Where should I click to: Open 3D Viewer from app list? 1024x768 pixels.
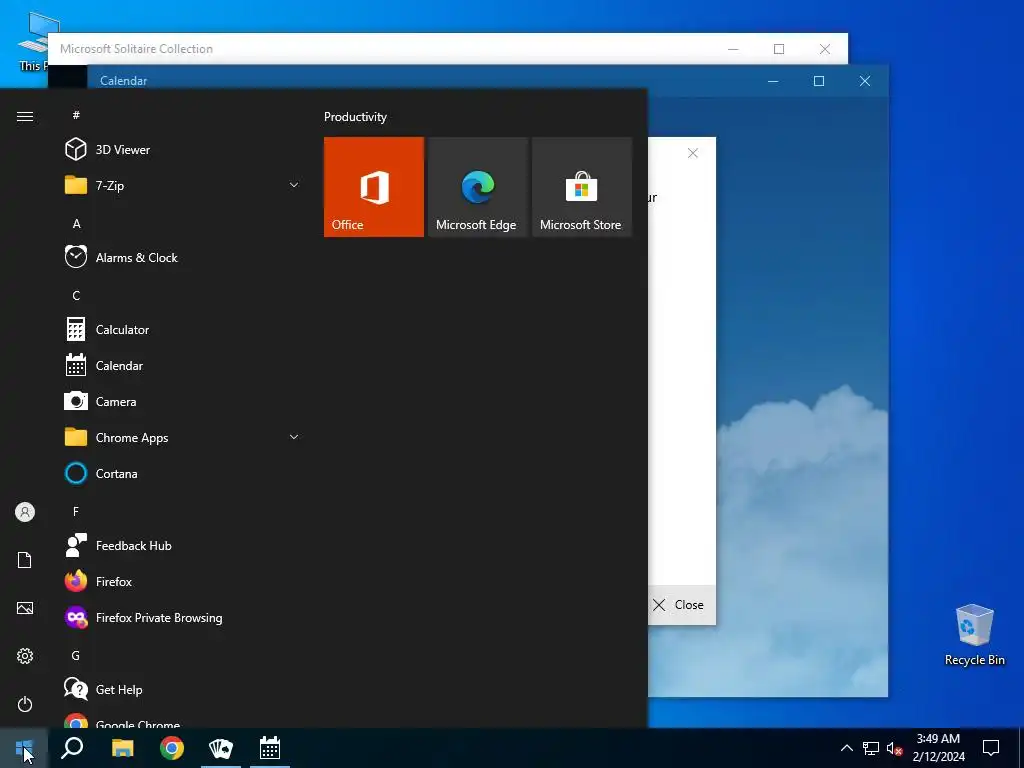183,150
